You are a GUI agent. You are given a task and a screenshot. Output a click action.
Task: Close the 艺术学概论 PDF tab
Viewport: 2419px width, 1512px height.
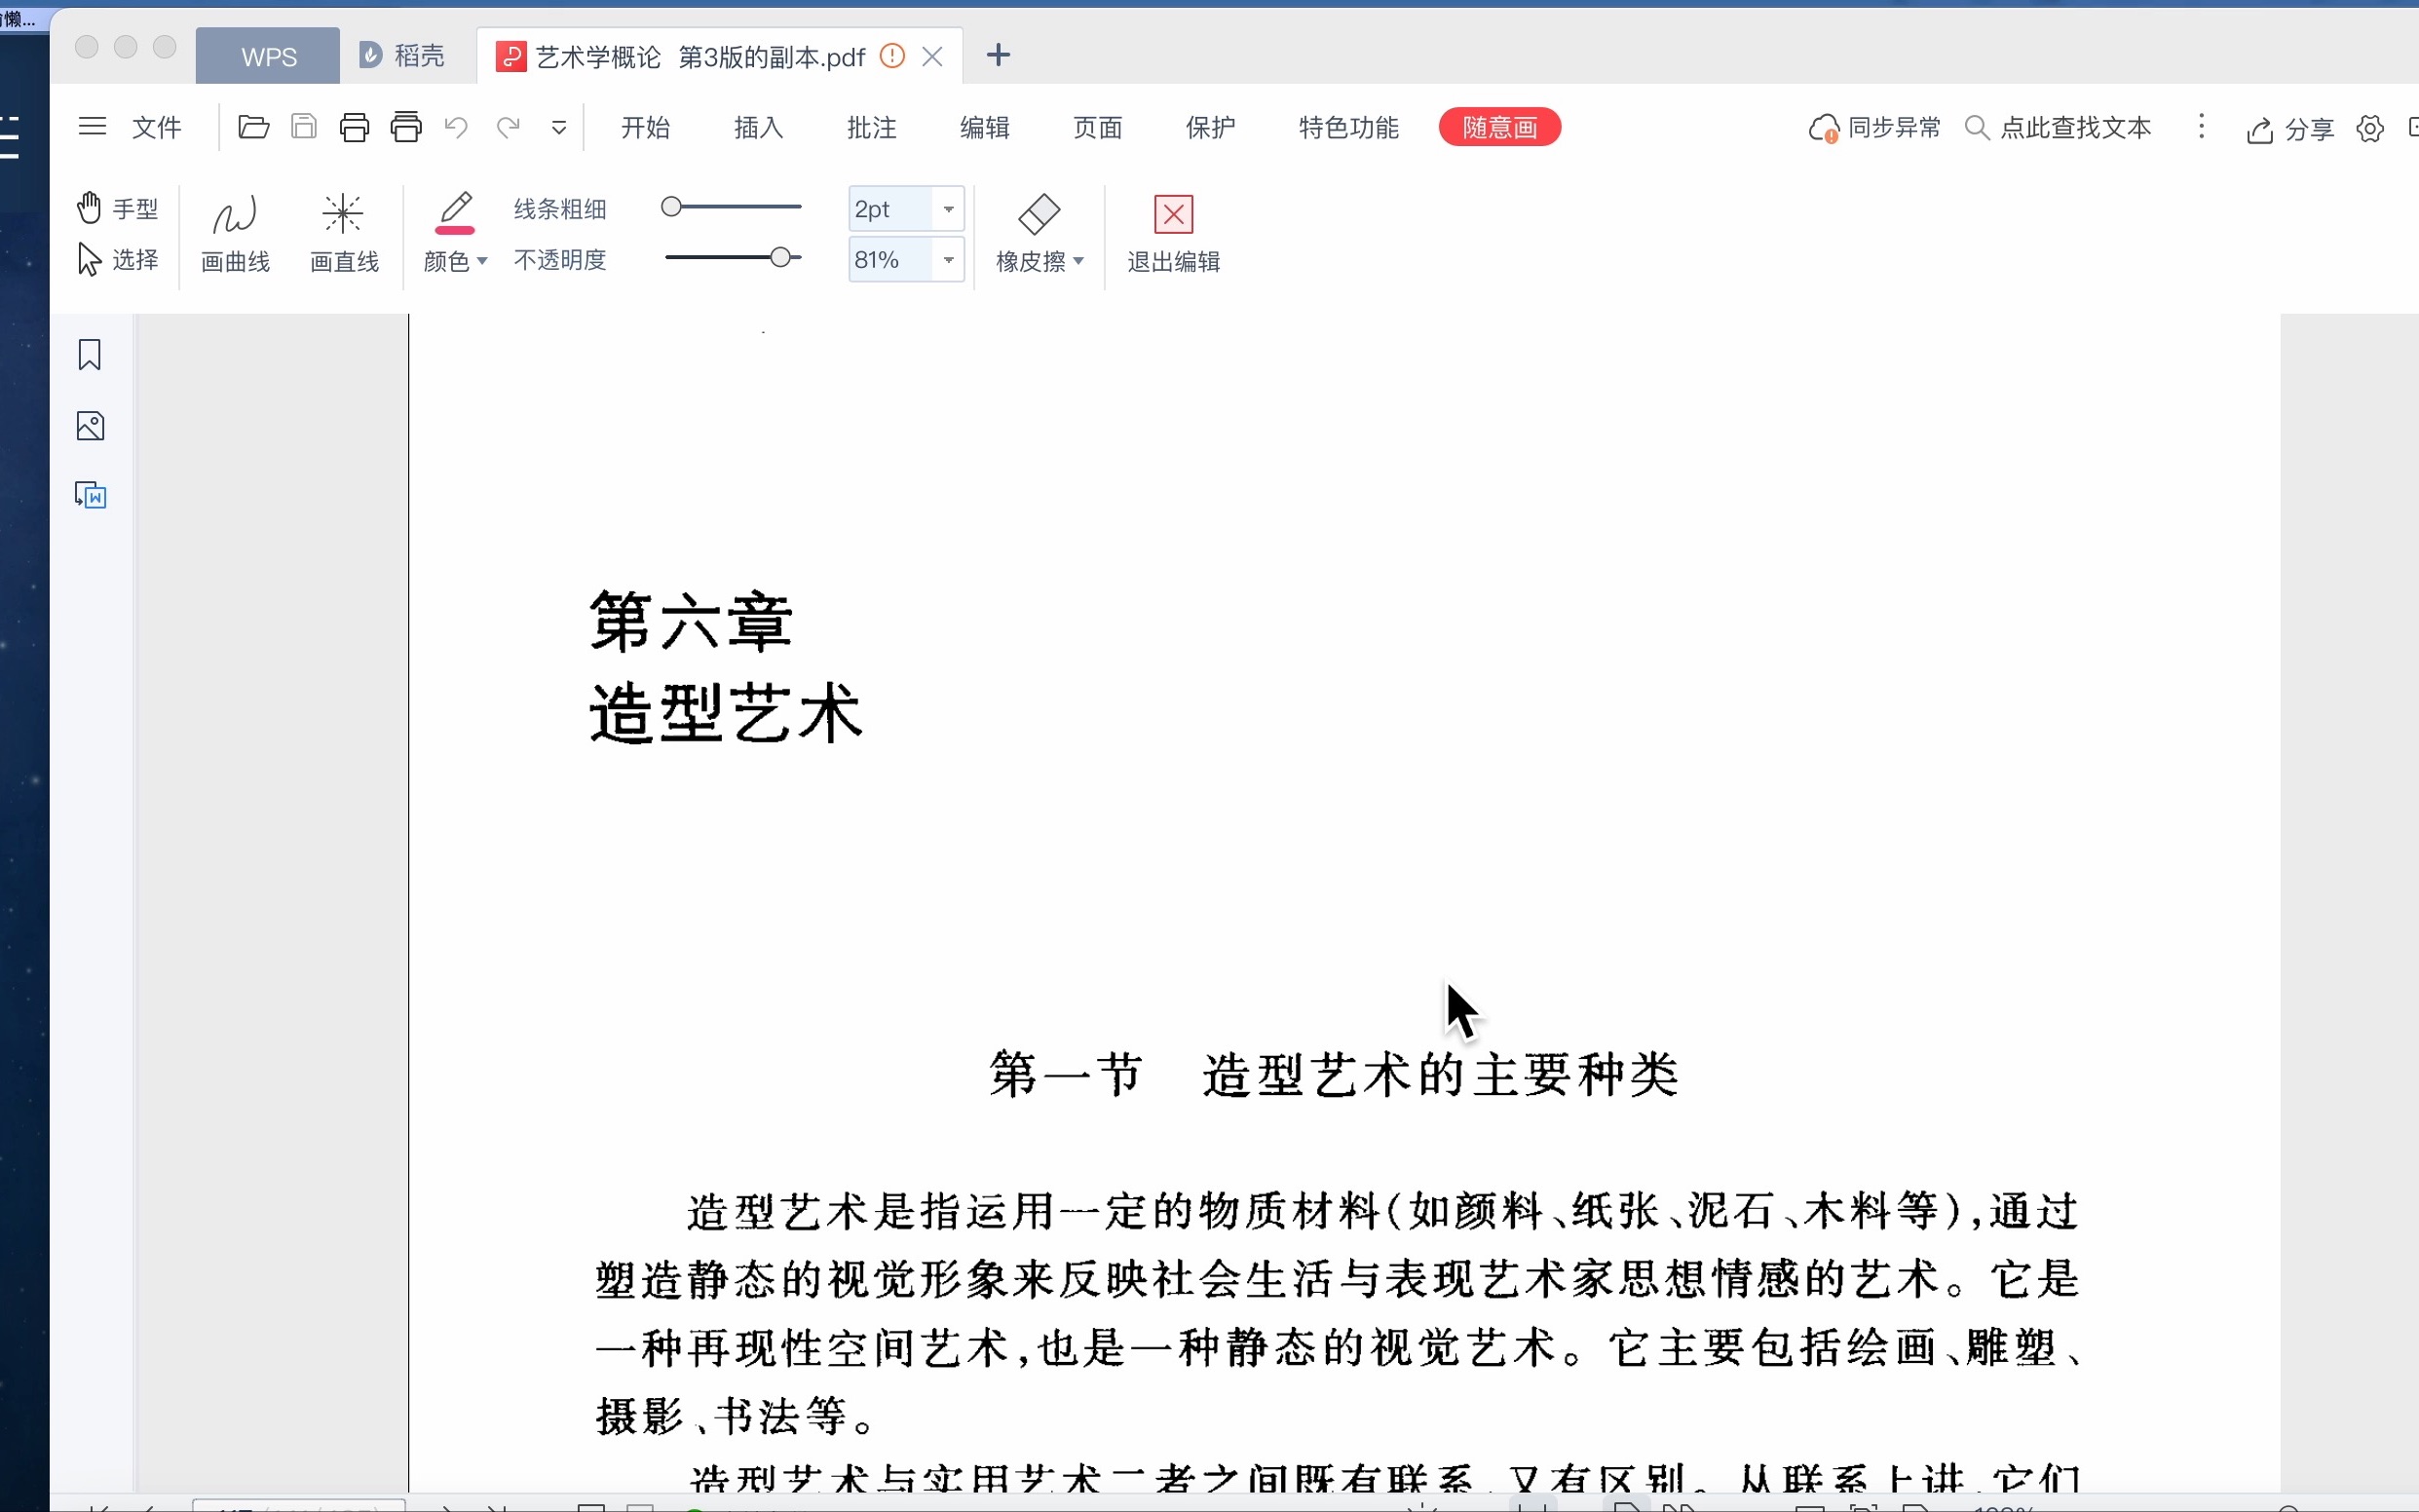932,56
